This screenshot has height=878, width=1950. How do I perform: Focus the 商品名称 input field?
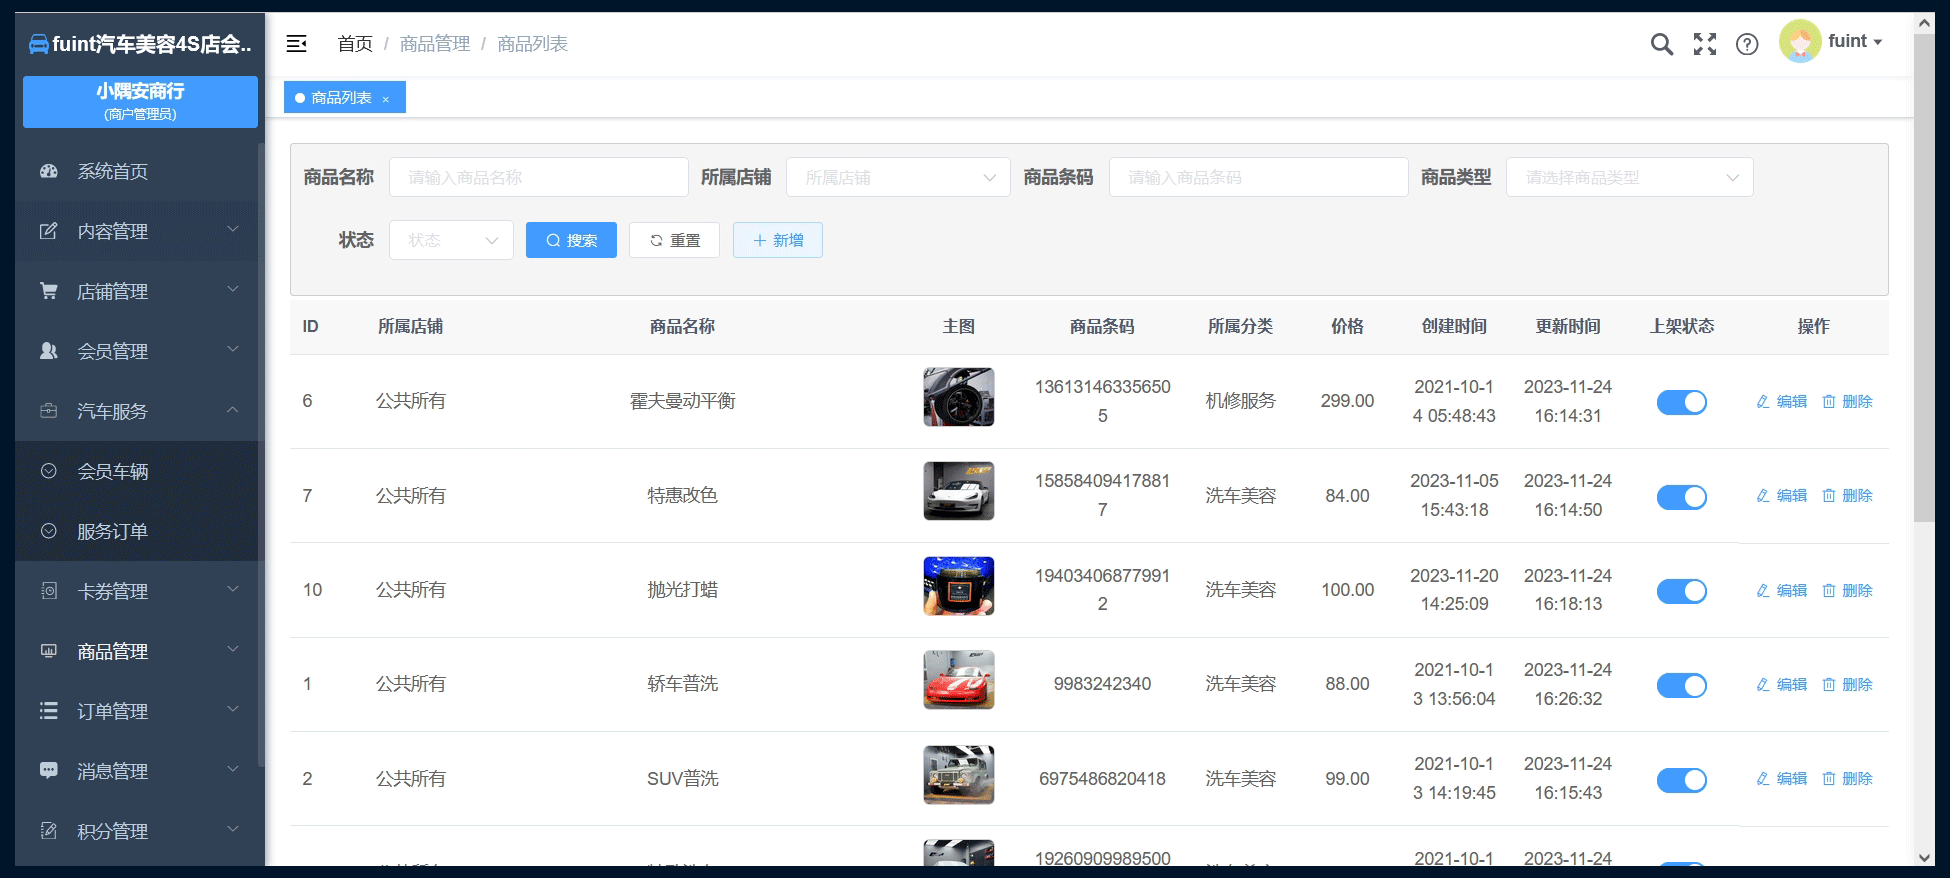pos(539,177)
